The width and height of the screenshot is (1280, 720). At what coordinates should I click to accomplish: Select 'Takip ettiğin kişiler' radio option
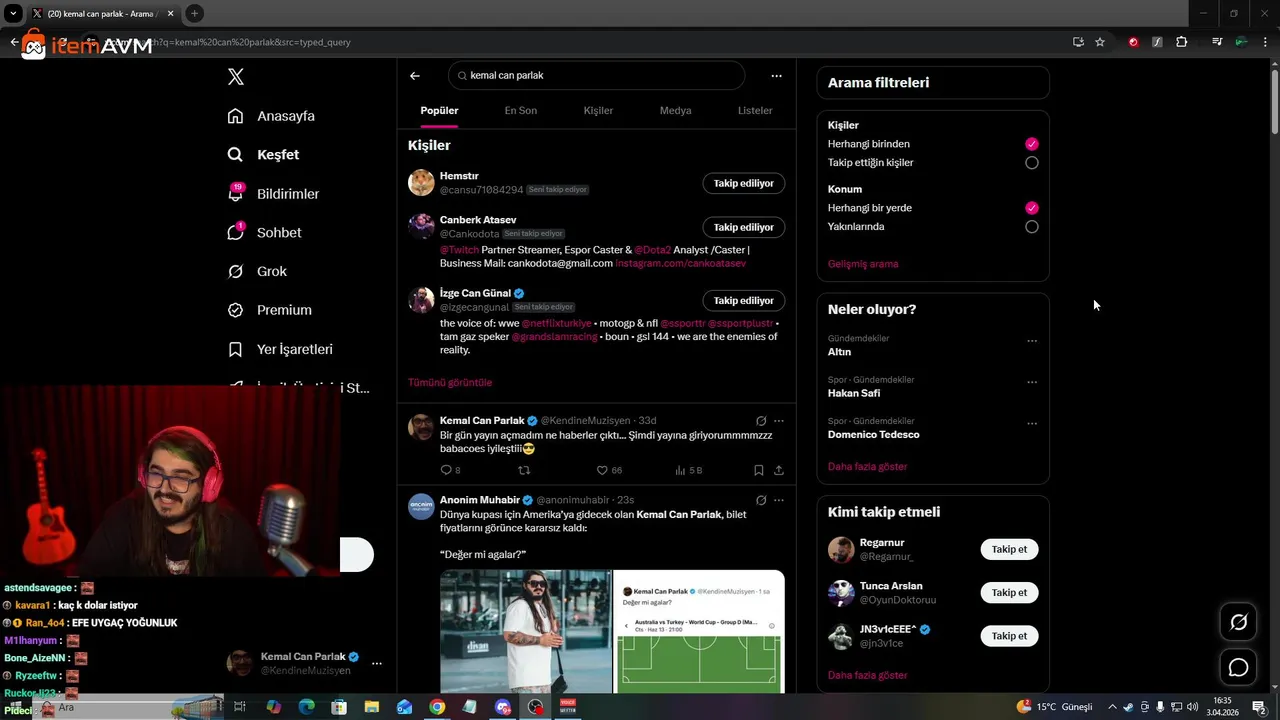(1032, 163)
